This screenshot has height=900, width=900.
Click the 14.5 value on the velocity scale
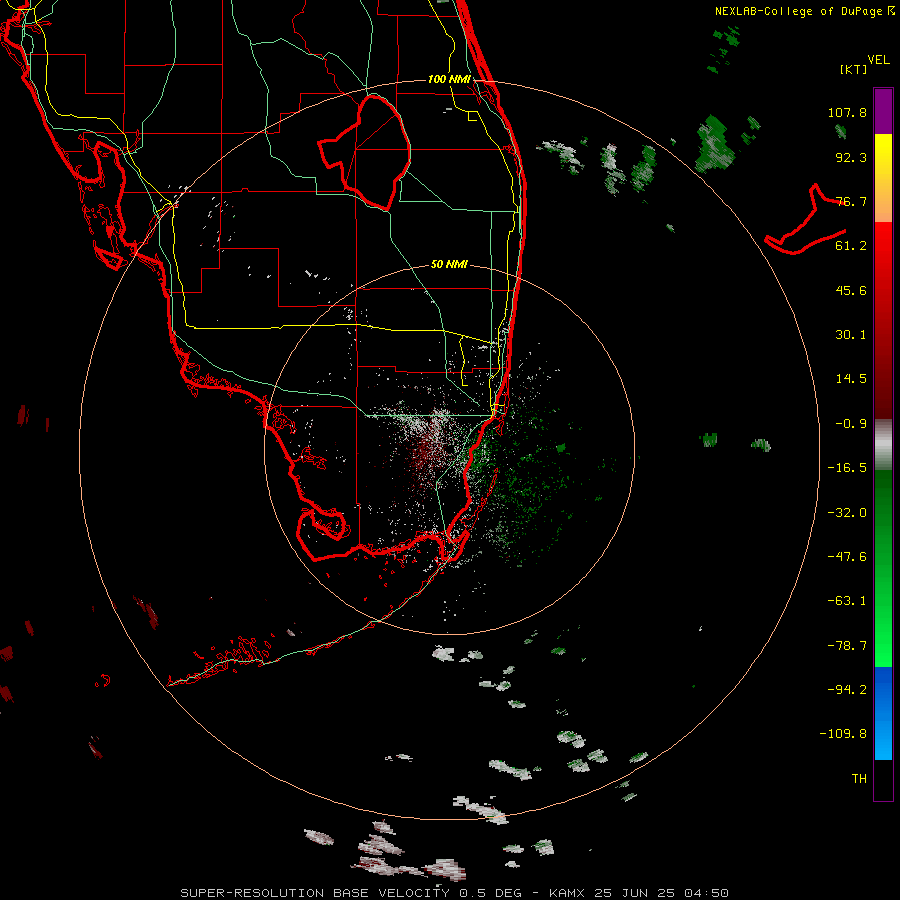click(851, 379)
